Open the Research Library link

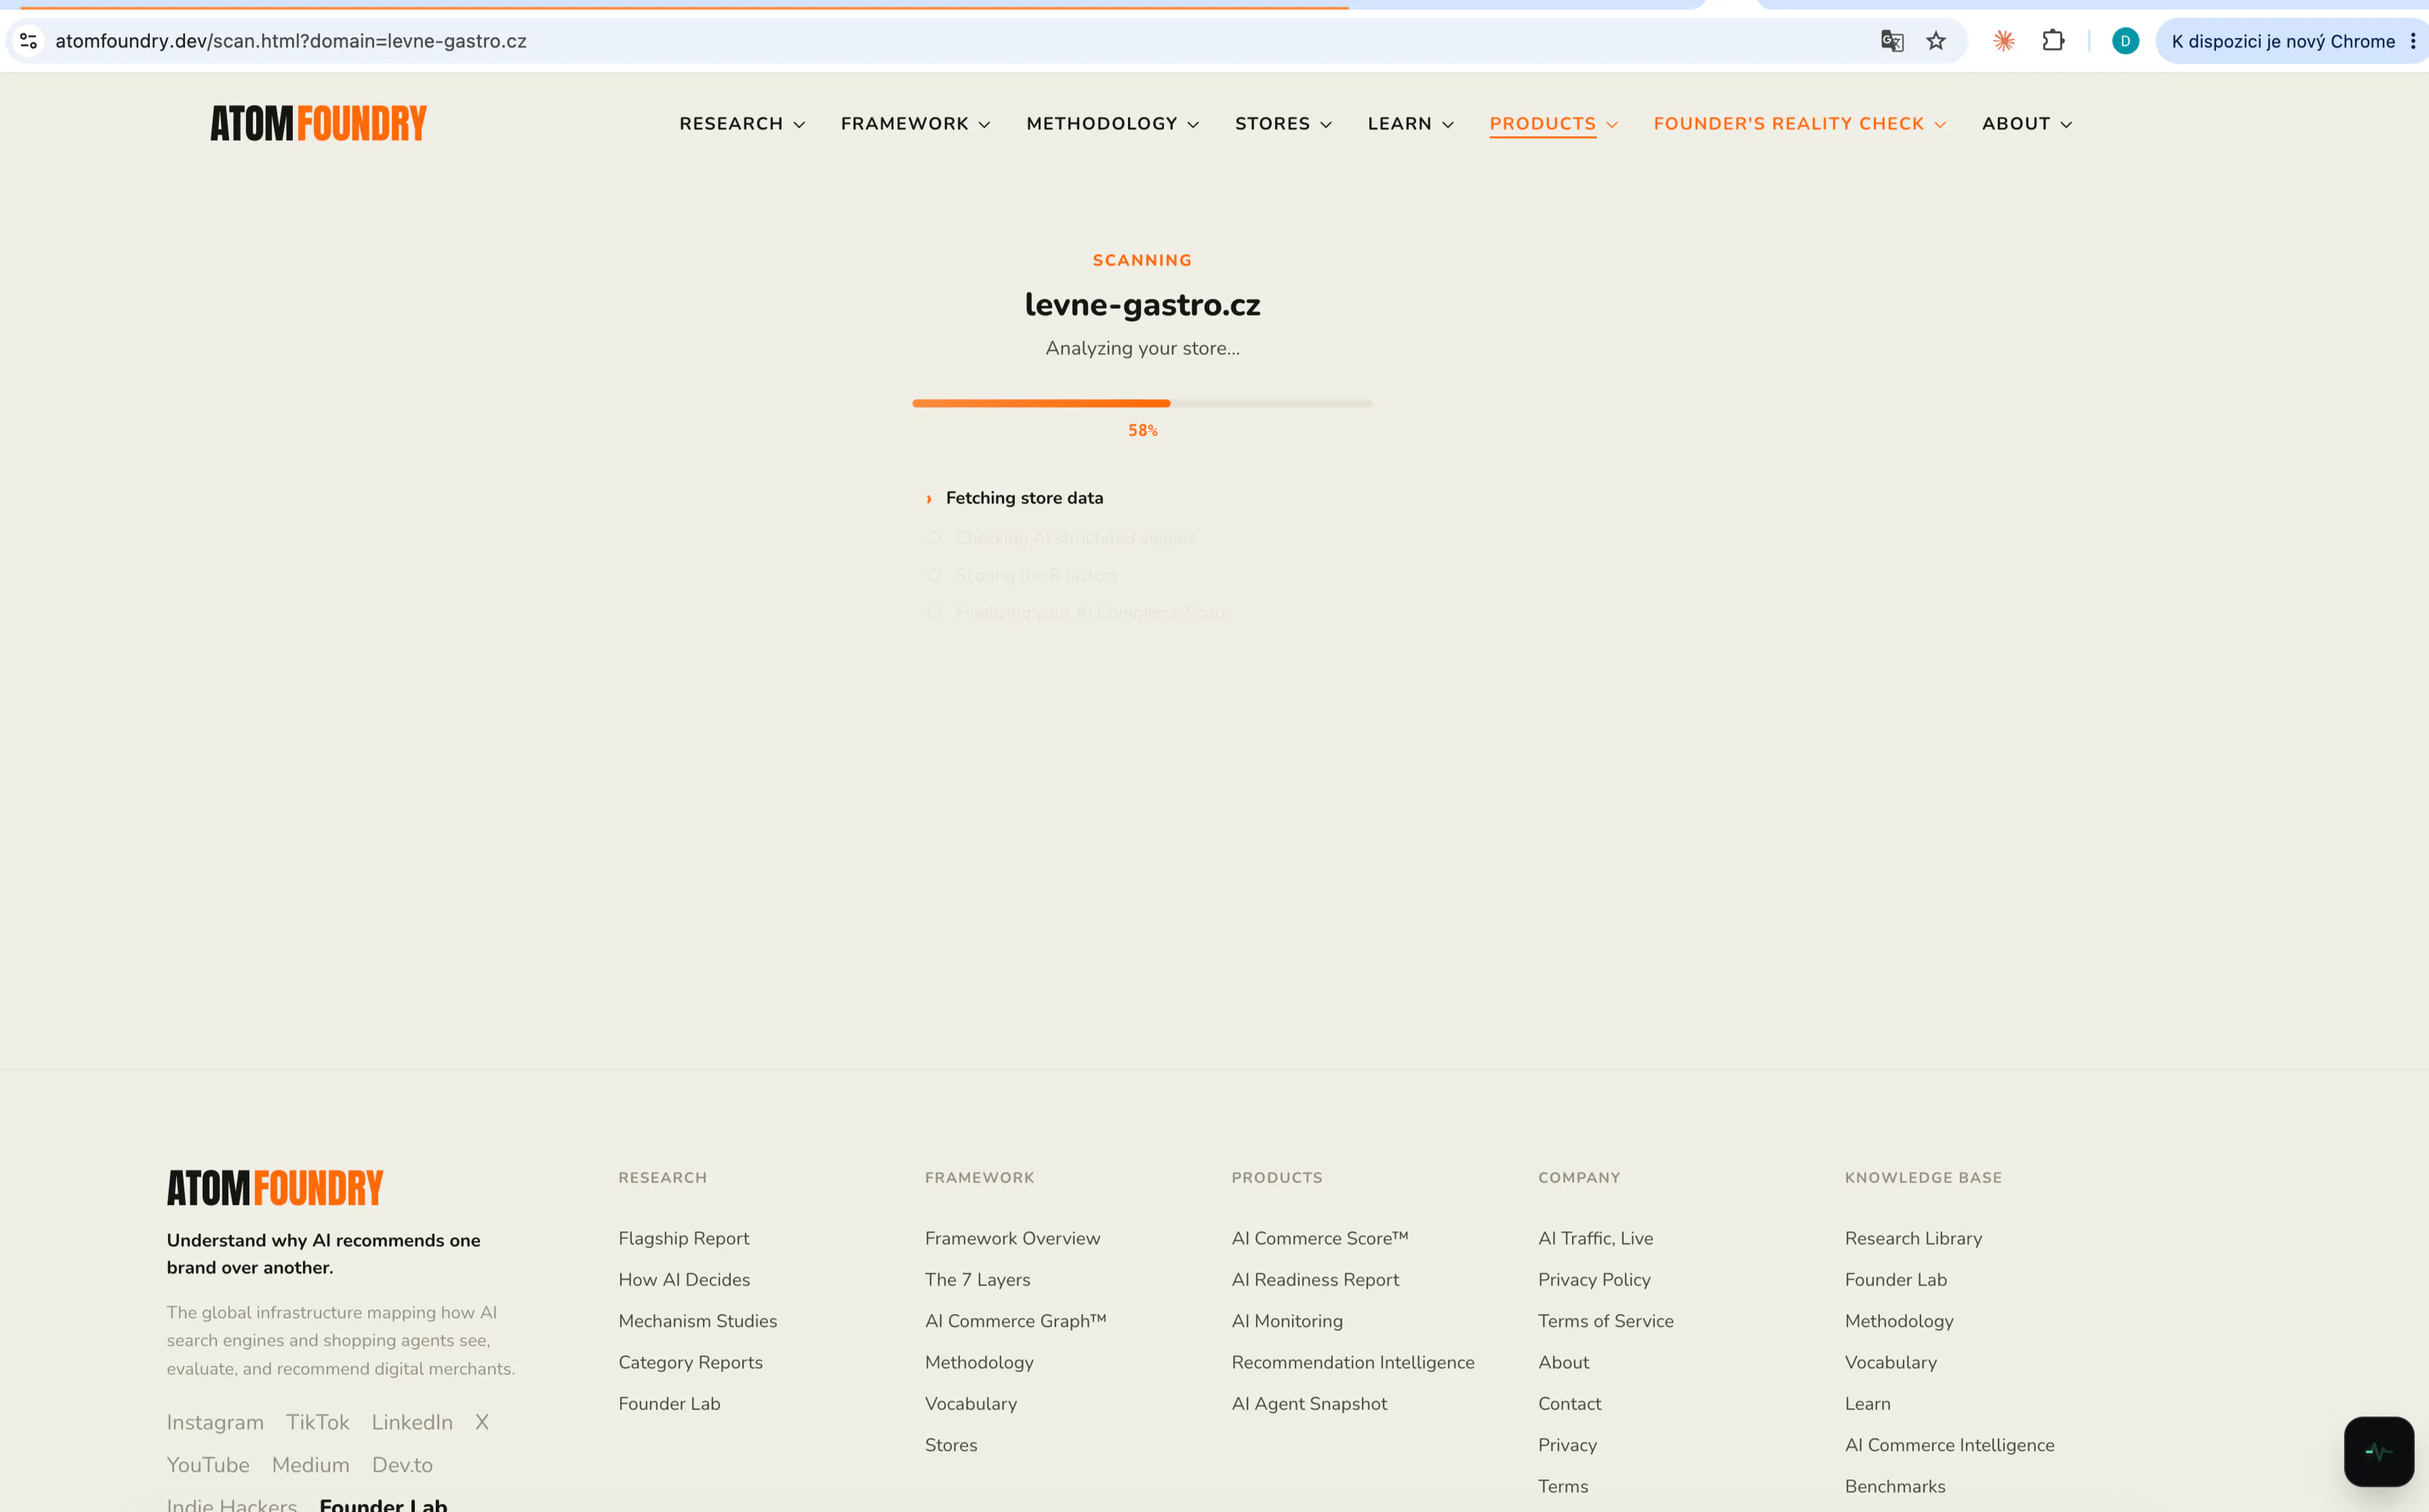[1913, 1238]
